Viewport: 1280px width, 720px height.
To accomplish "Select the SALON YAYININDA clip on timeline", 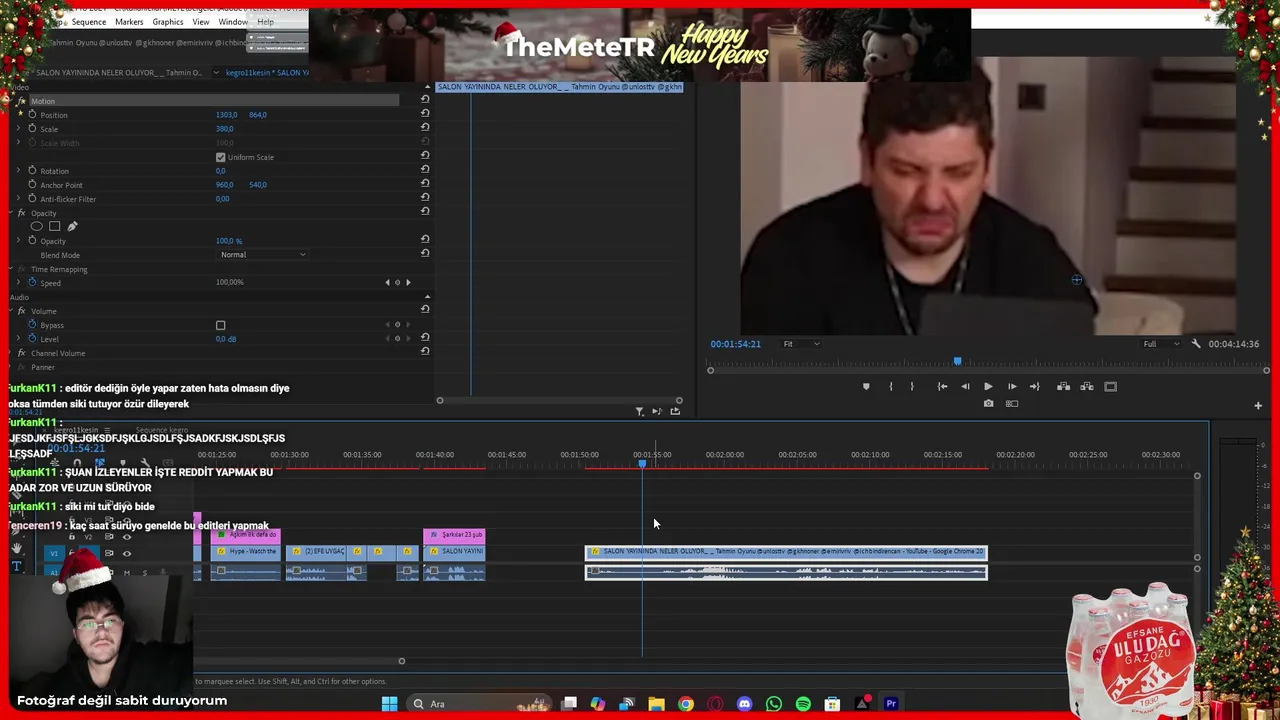I will tap(786, 552).
